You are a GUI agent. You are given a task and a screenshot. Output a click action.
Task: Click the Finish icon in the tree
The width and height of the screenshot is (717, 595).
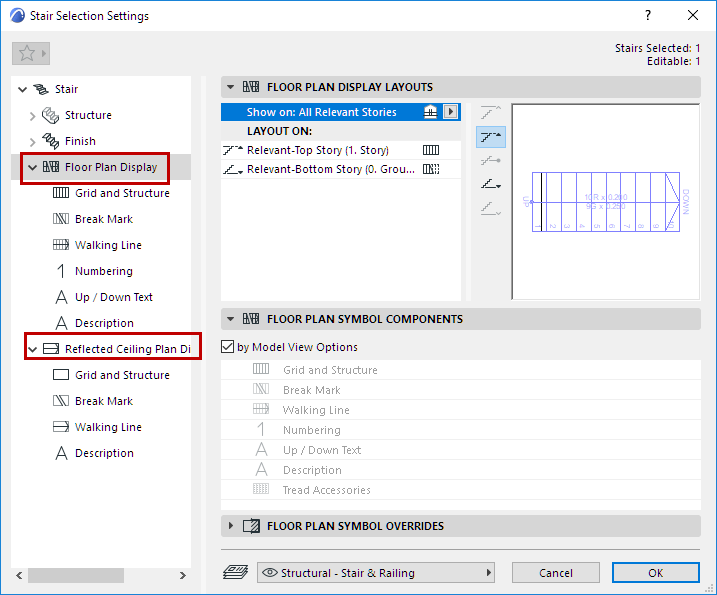pyautogui.click(x=50, y=141)
